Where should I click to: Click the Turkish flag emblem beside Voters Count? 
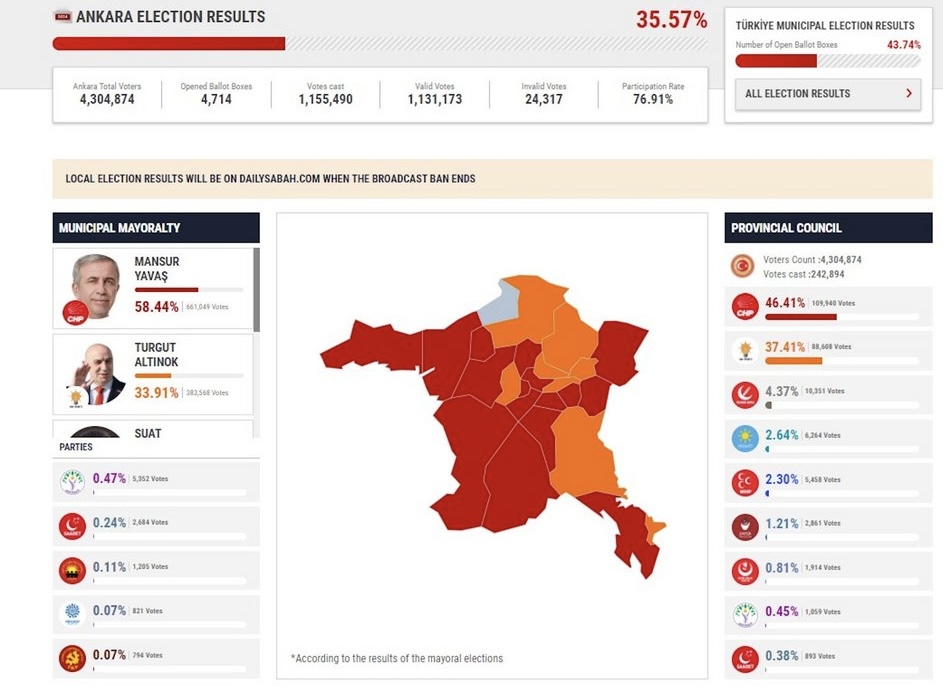[743, 266]
